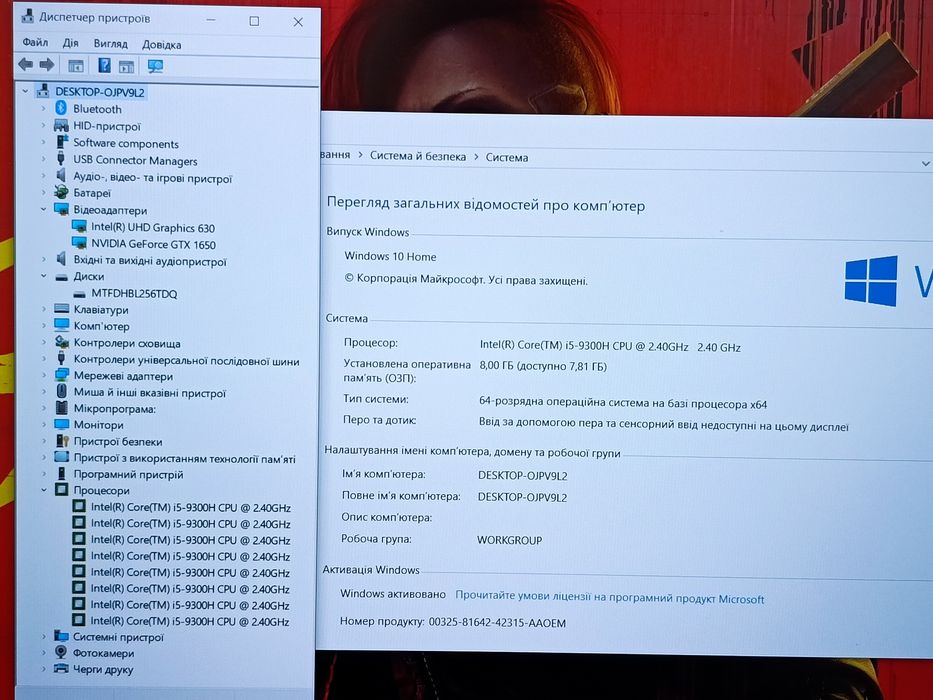Select the Монітори category icon
The width and height of the screenshot is (933, 700).
(x=61, y=424)
